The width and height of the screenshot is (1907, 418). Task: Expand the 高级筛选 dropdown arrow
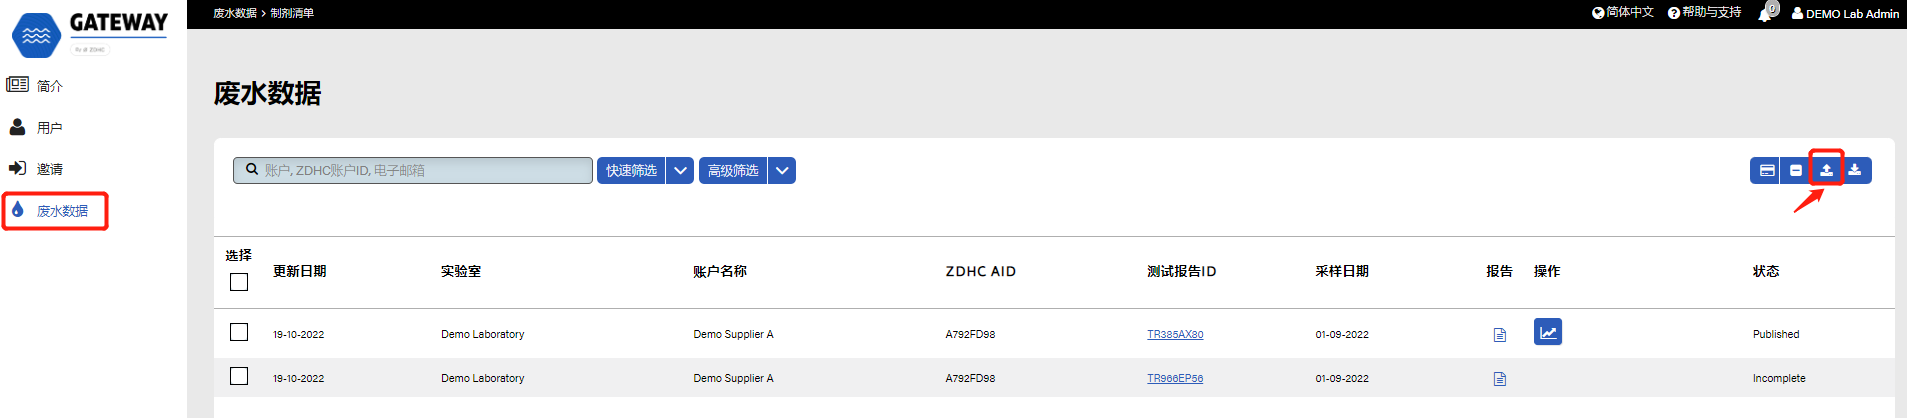pos(782,171)
